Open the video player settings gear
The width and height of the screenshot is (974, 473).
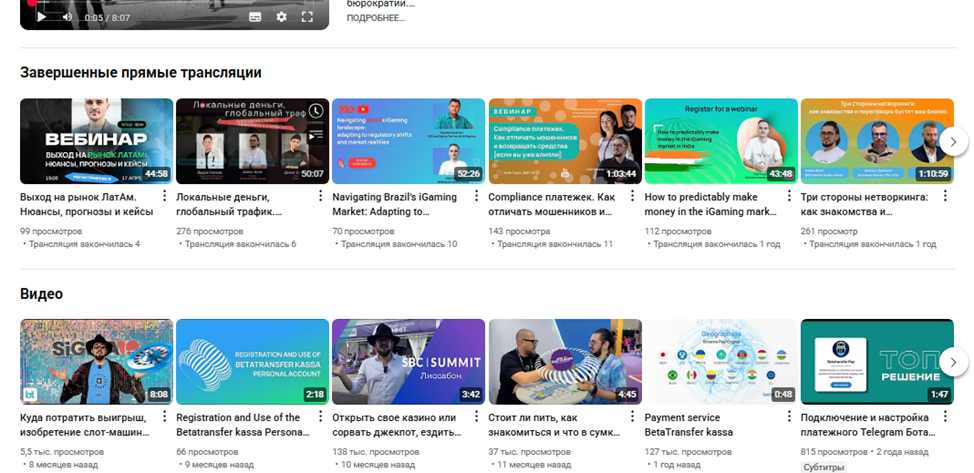pyautogui.click(x=281, y=17)
